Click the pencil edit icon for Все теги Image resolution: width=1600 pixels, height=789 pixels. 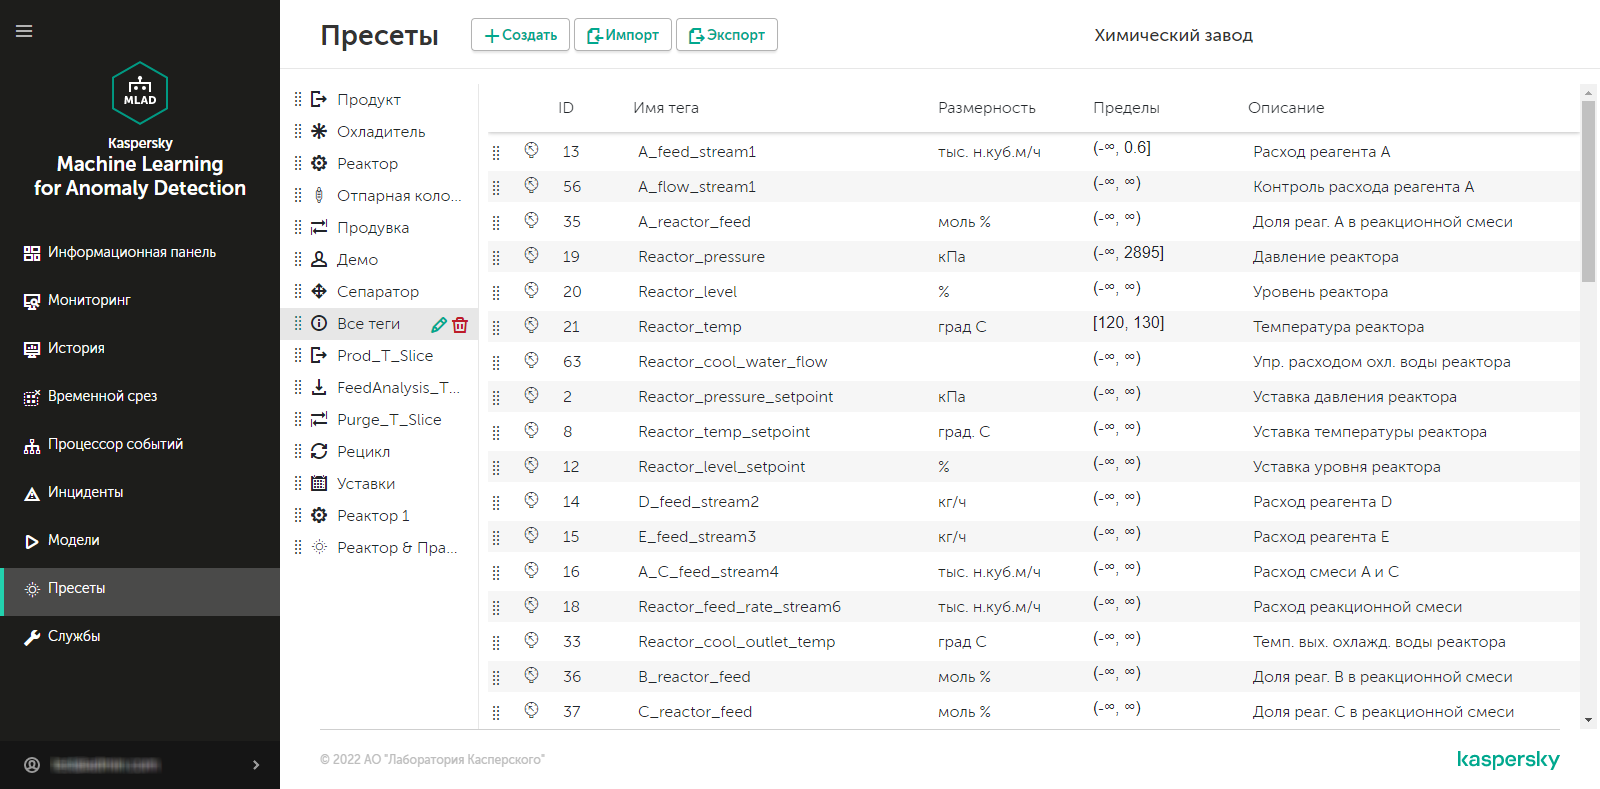pyautogui.click(x=439, y=325)
